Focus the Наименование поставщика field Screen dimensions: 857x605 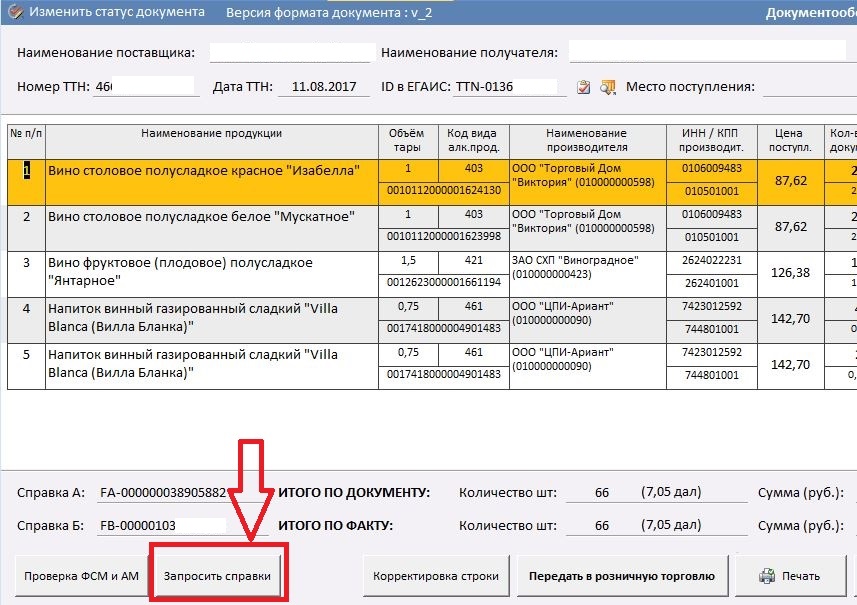pos(291,53)
